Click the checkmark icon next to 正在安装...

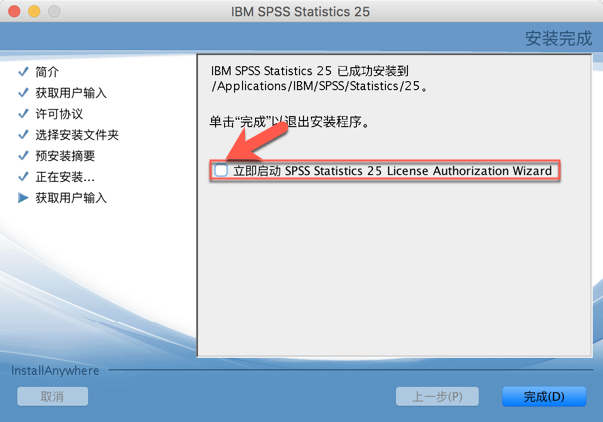[23, 177]
